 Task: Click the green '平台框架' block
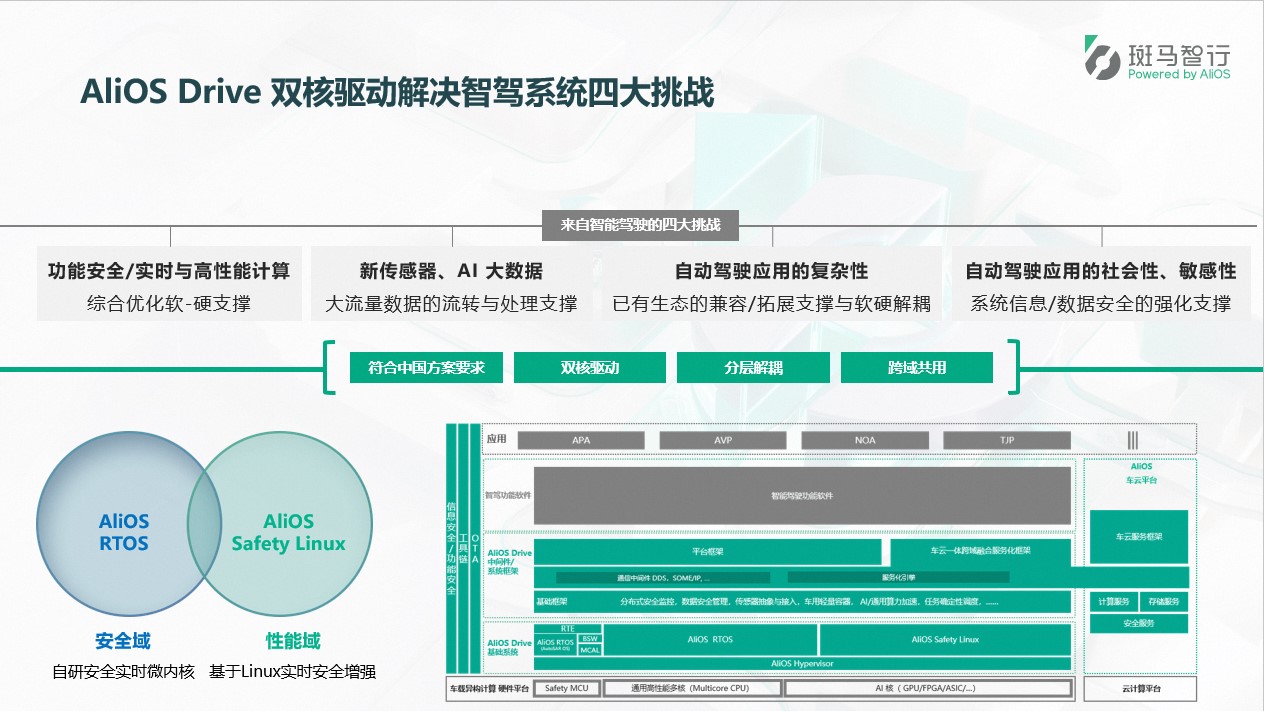pos(708,552)
